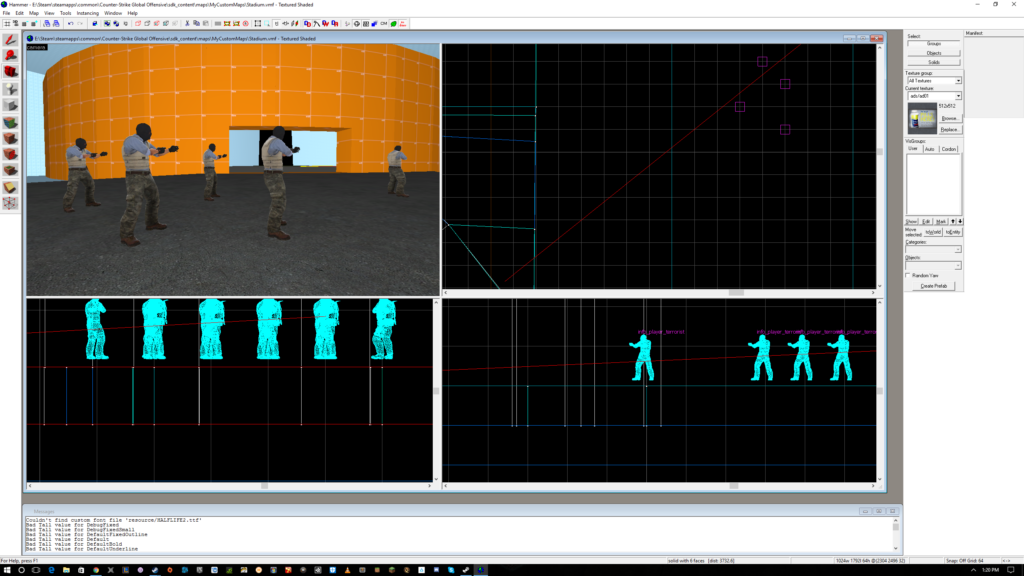The width and height of the screenshot is (1024, 576).
Task: Select the Magnify tool
Action: coord(10,56)
